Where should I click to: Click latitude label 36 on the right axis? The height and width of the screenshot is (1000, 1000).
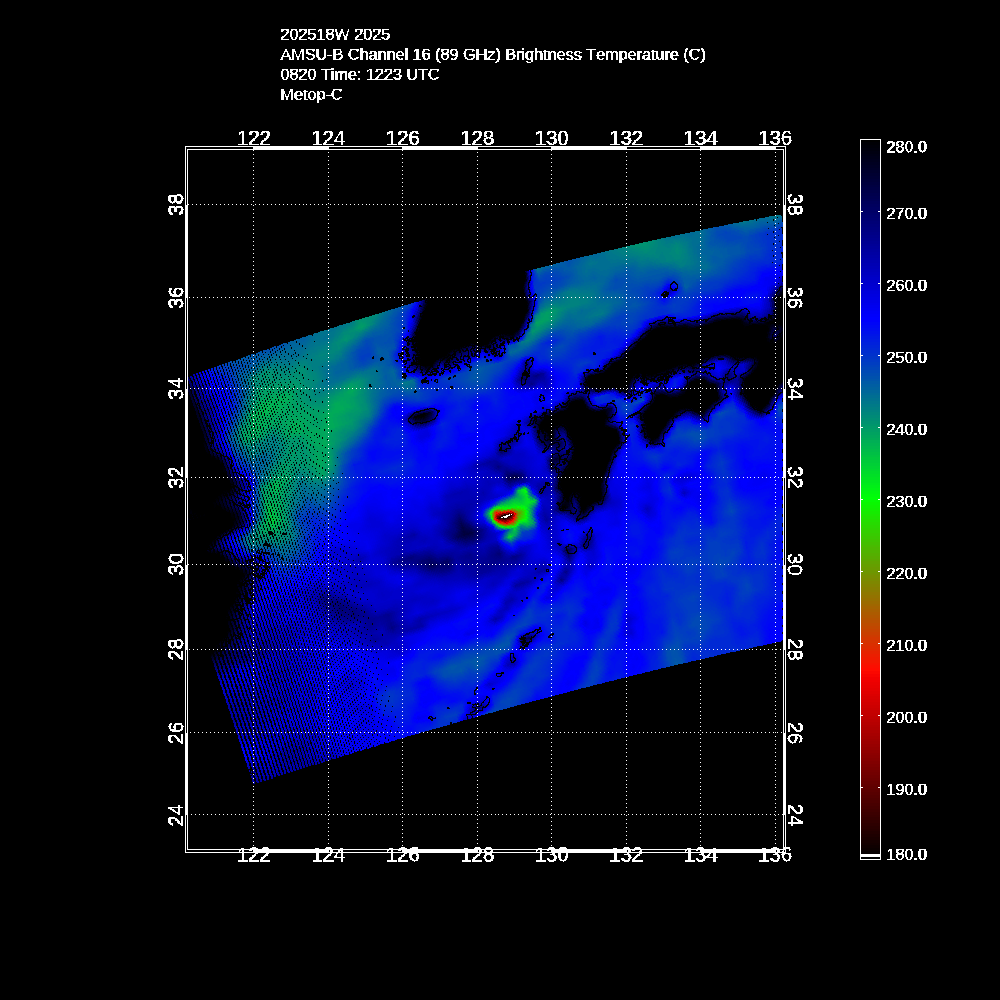tap(795, 298)
